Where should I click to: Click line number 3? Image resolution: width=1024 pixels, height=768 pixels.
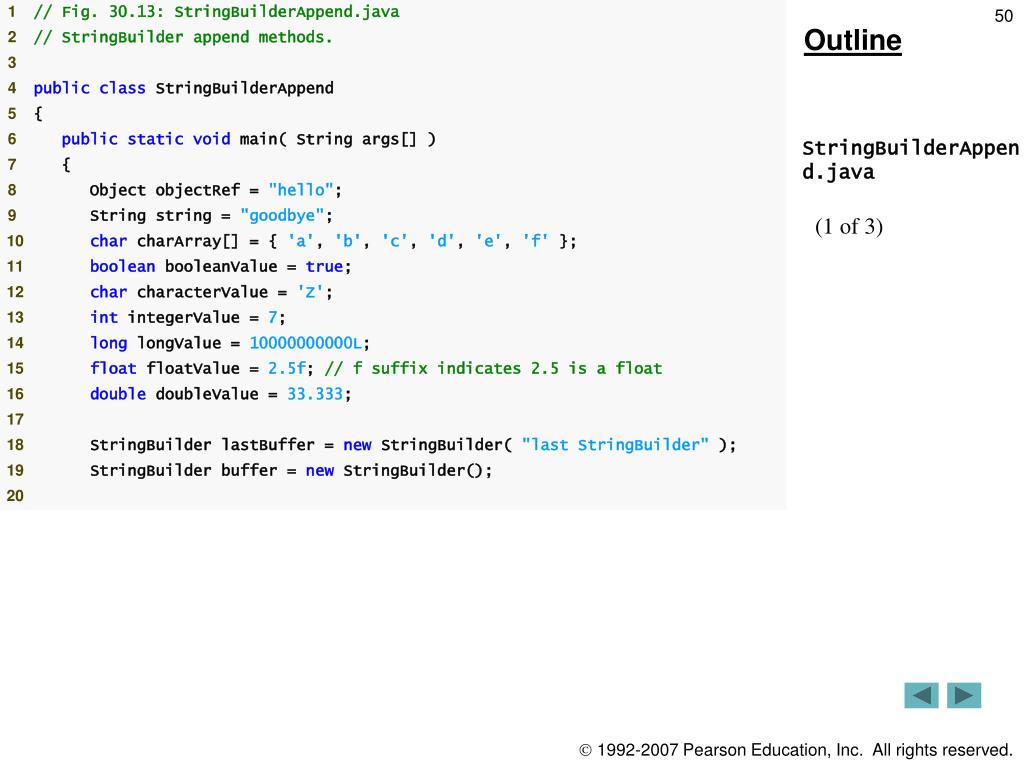click(12, 63)
